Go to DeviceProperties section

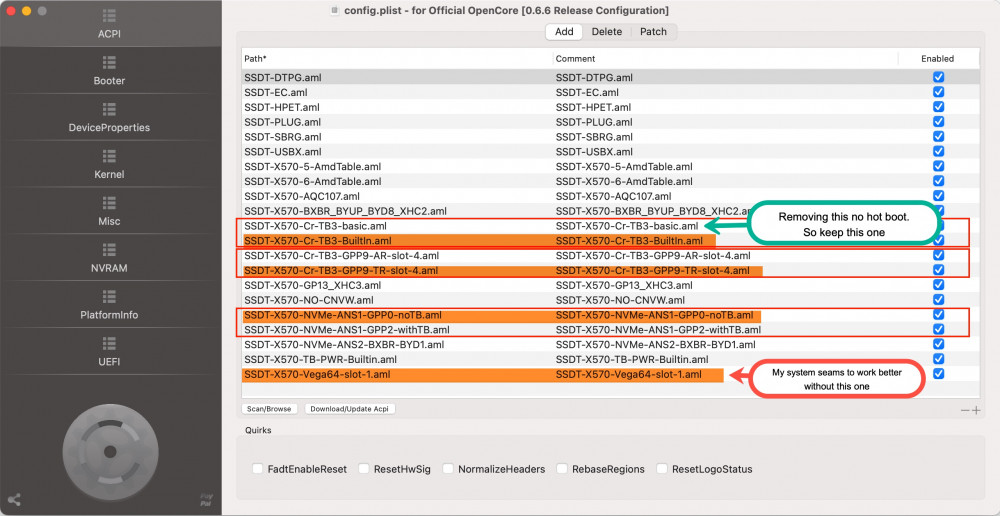109,117
